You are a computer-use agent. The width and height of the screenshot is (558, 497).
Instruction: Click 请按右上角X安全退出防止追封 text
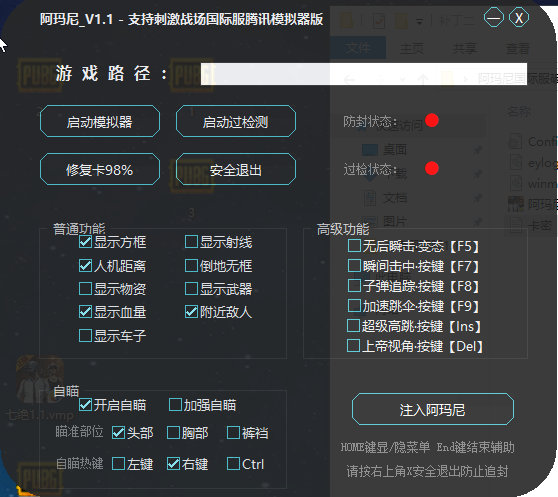[x=427, y=471]
